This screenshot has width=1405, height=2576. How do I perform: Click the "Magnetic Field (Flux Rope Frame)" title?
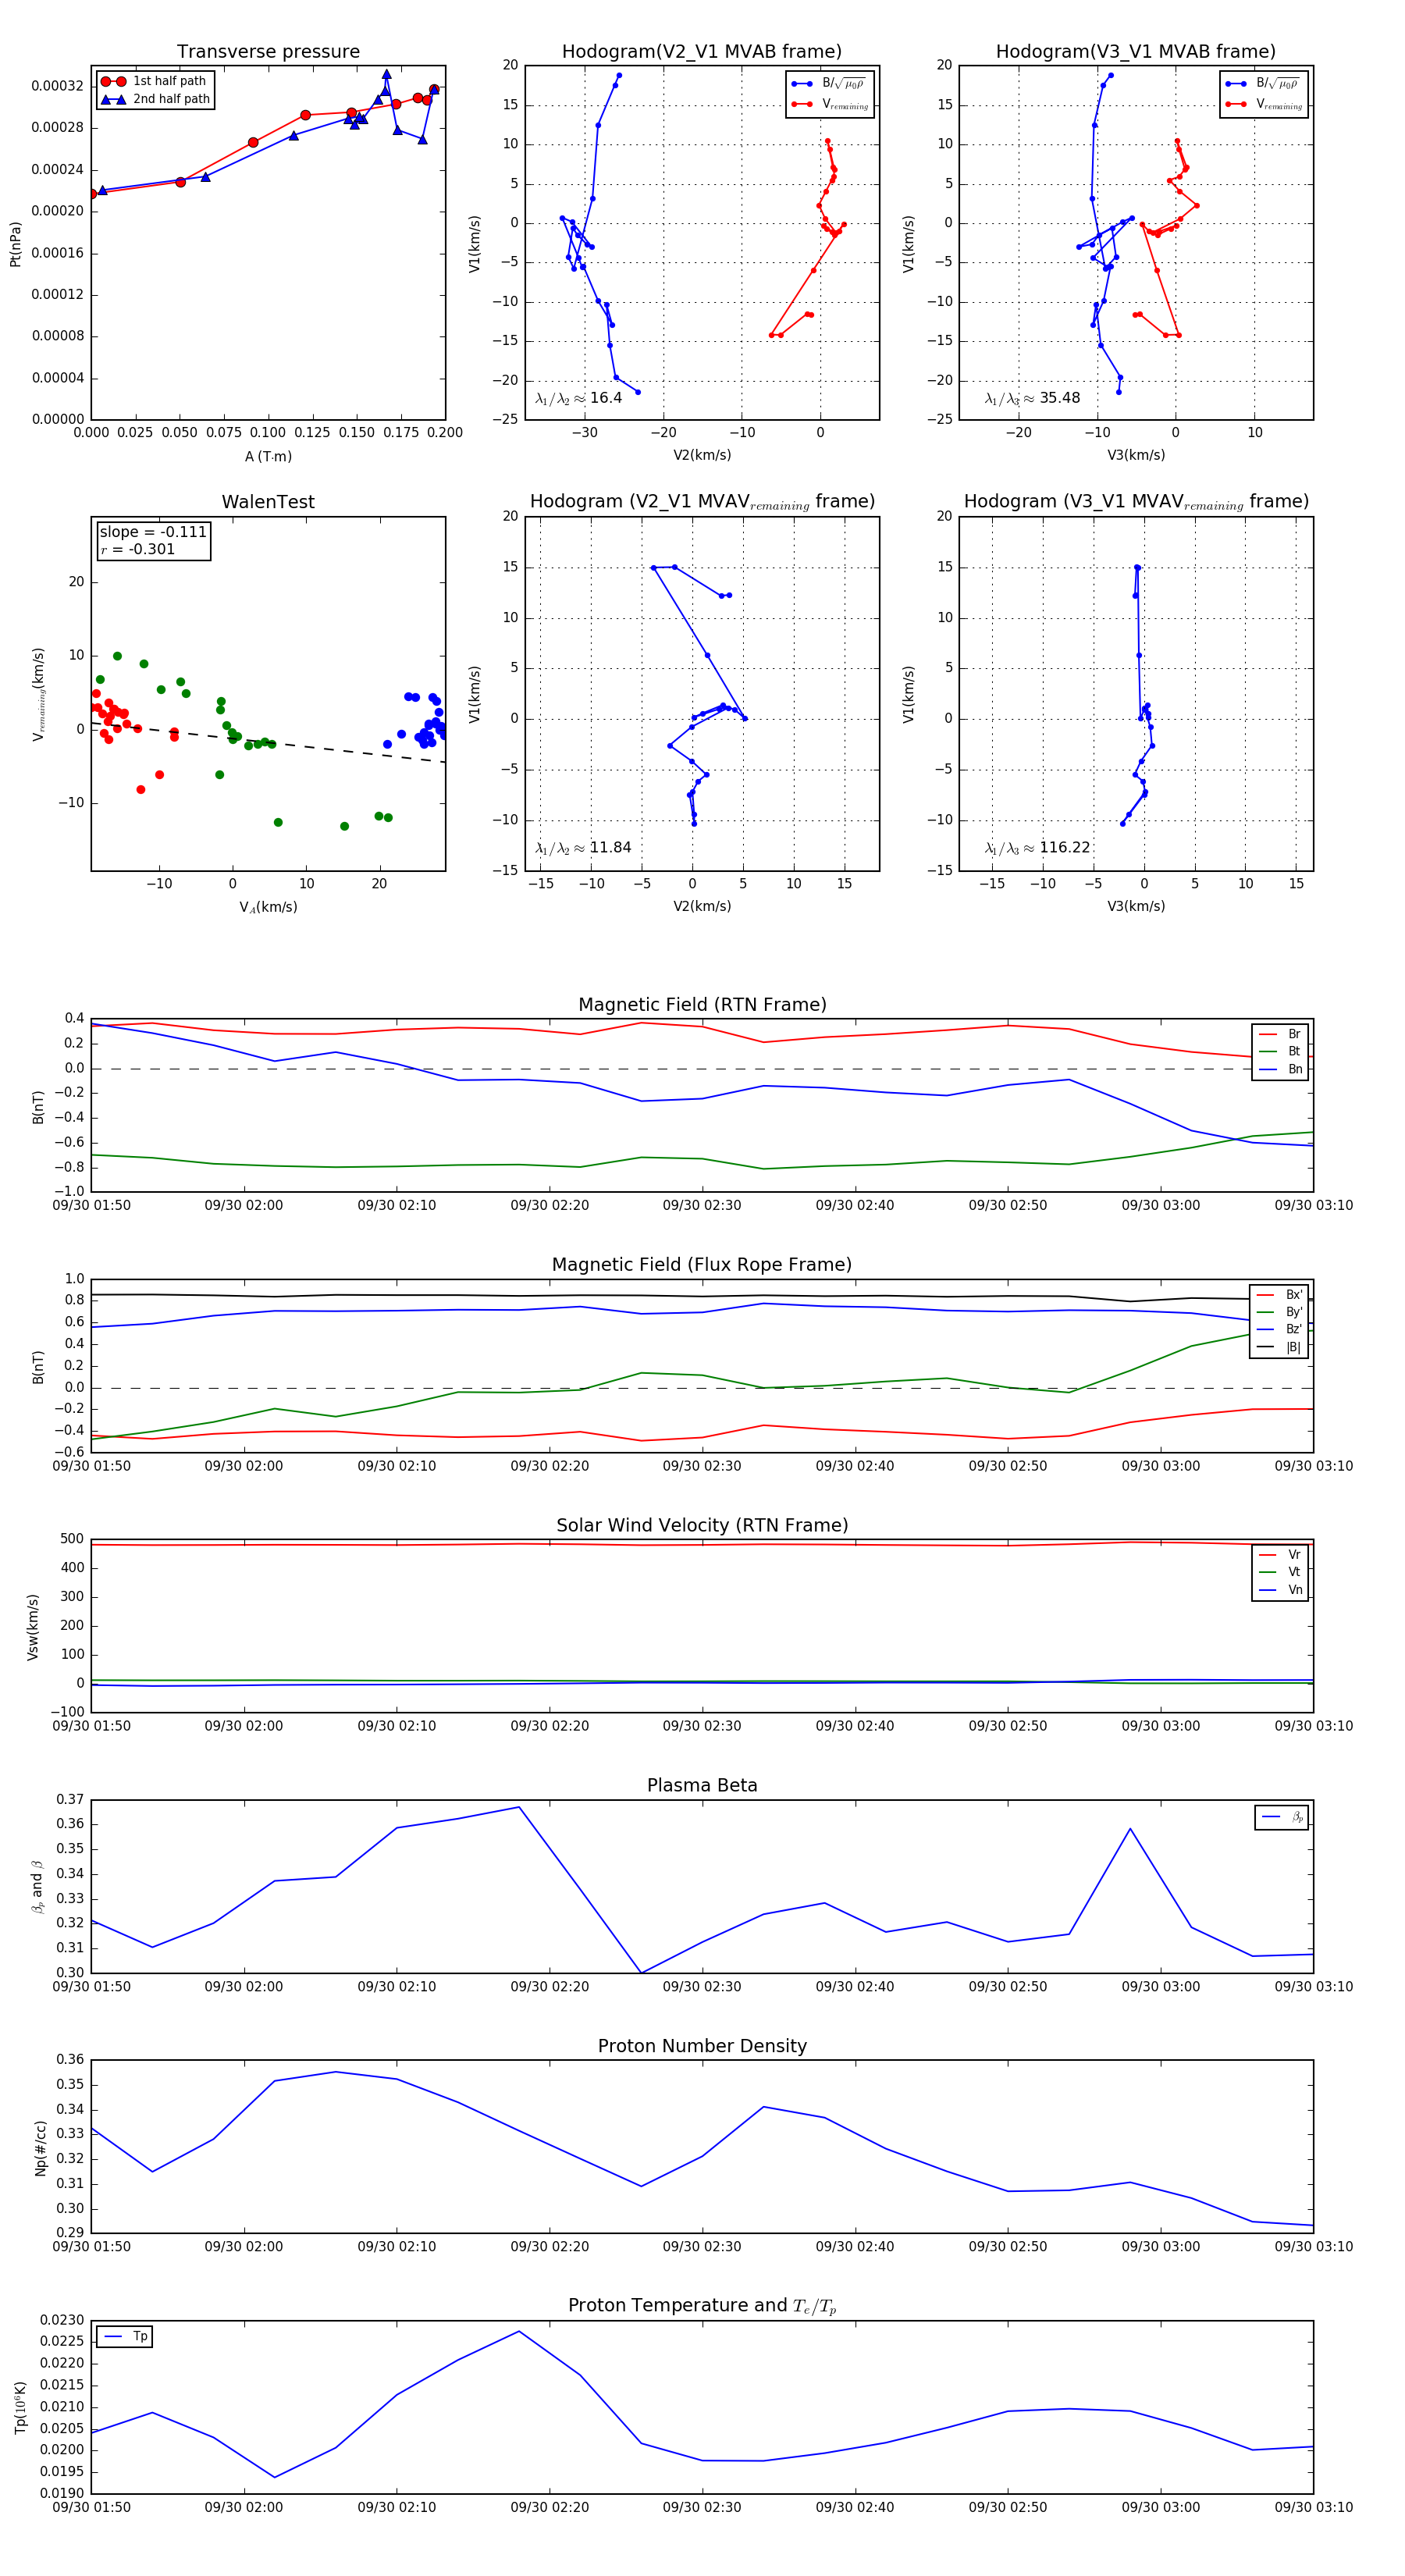tap(702, 1265)
